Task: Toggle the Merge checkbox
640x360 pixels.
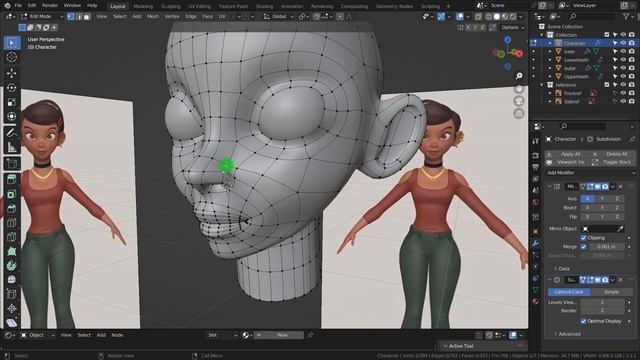Action: pos(584,247)
